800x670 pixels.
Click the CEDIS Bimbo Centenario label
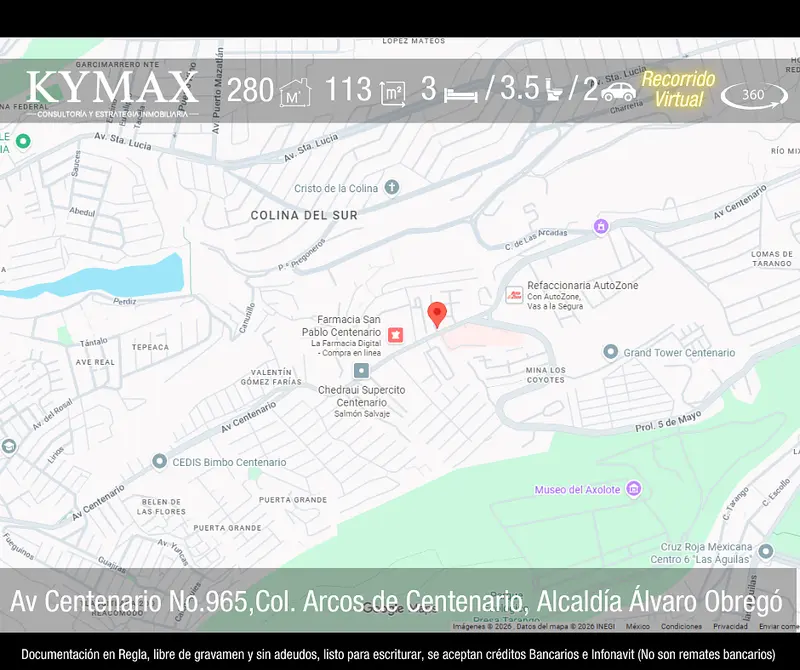click(x=229, y=462)
